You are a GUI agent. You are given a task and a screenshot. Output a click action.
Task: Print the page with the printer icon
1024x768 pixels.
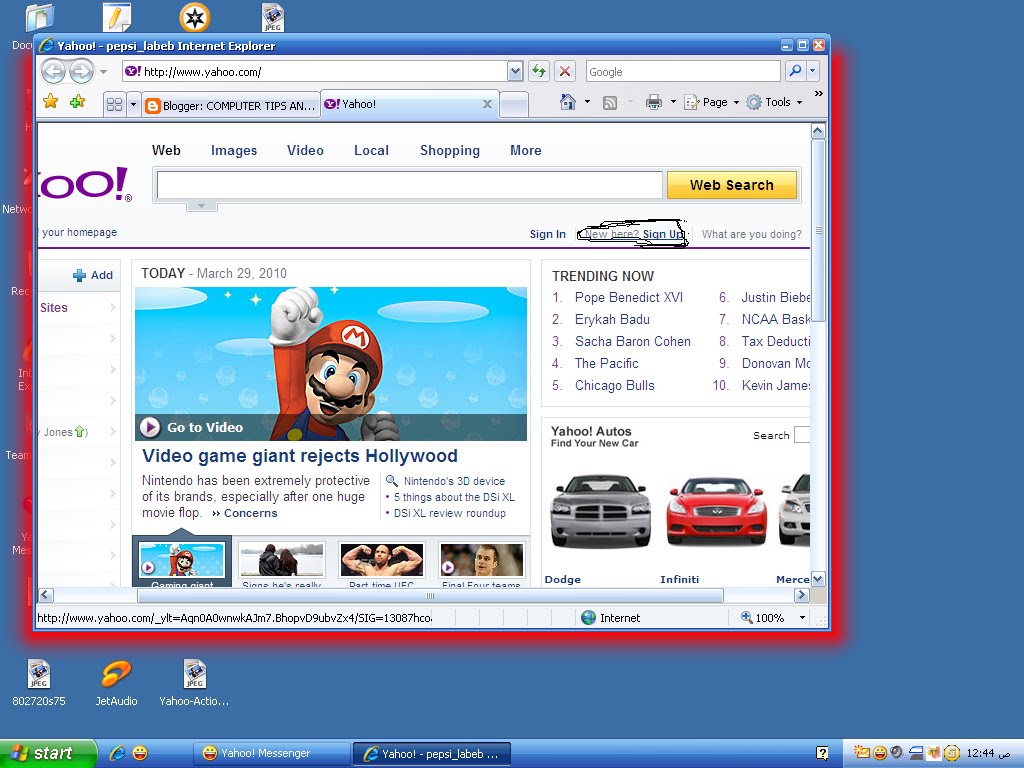[x=653, y=103]
